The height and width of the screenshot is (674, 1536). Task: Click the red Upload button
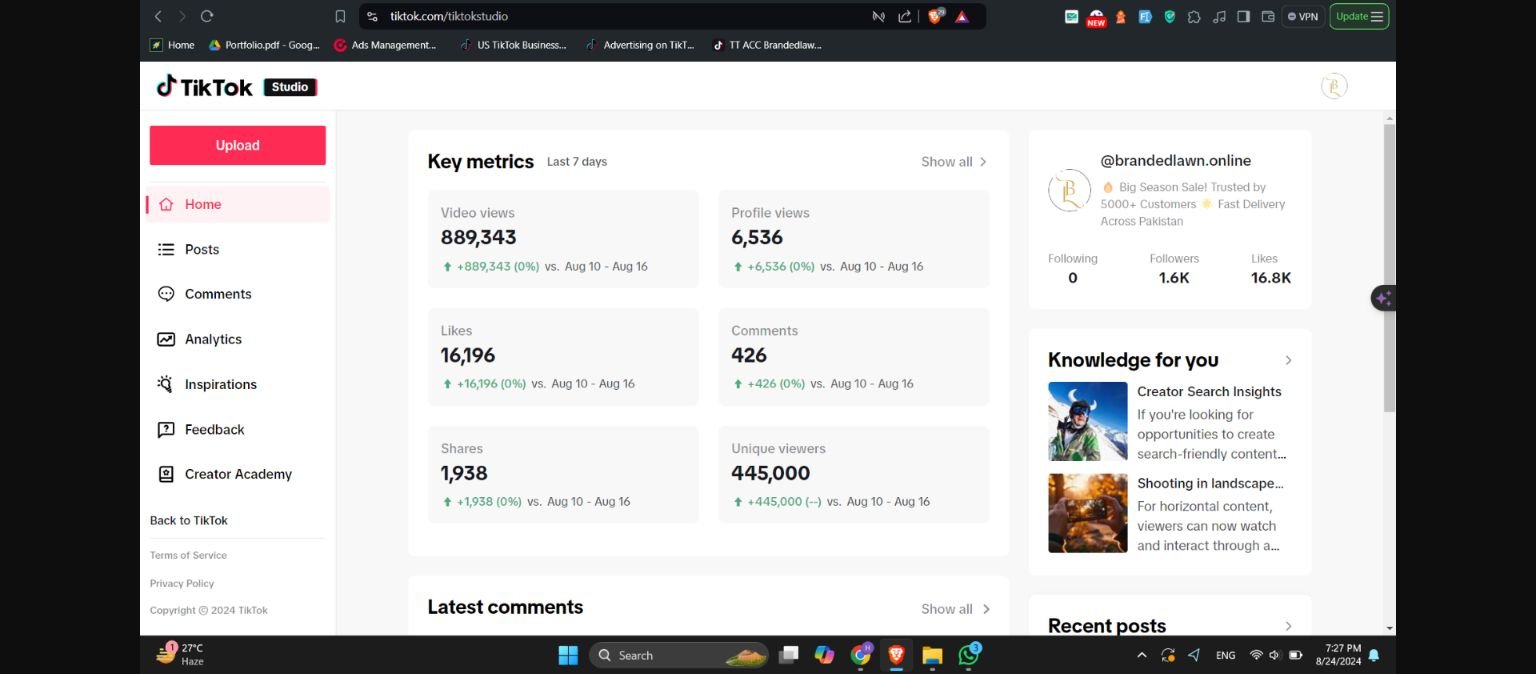point(238,145)
